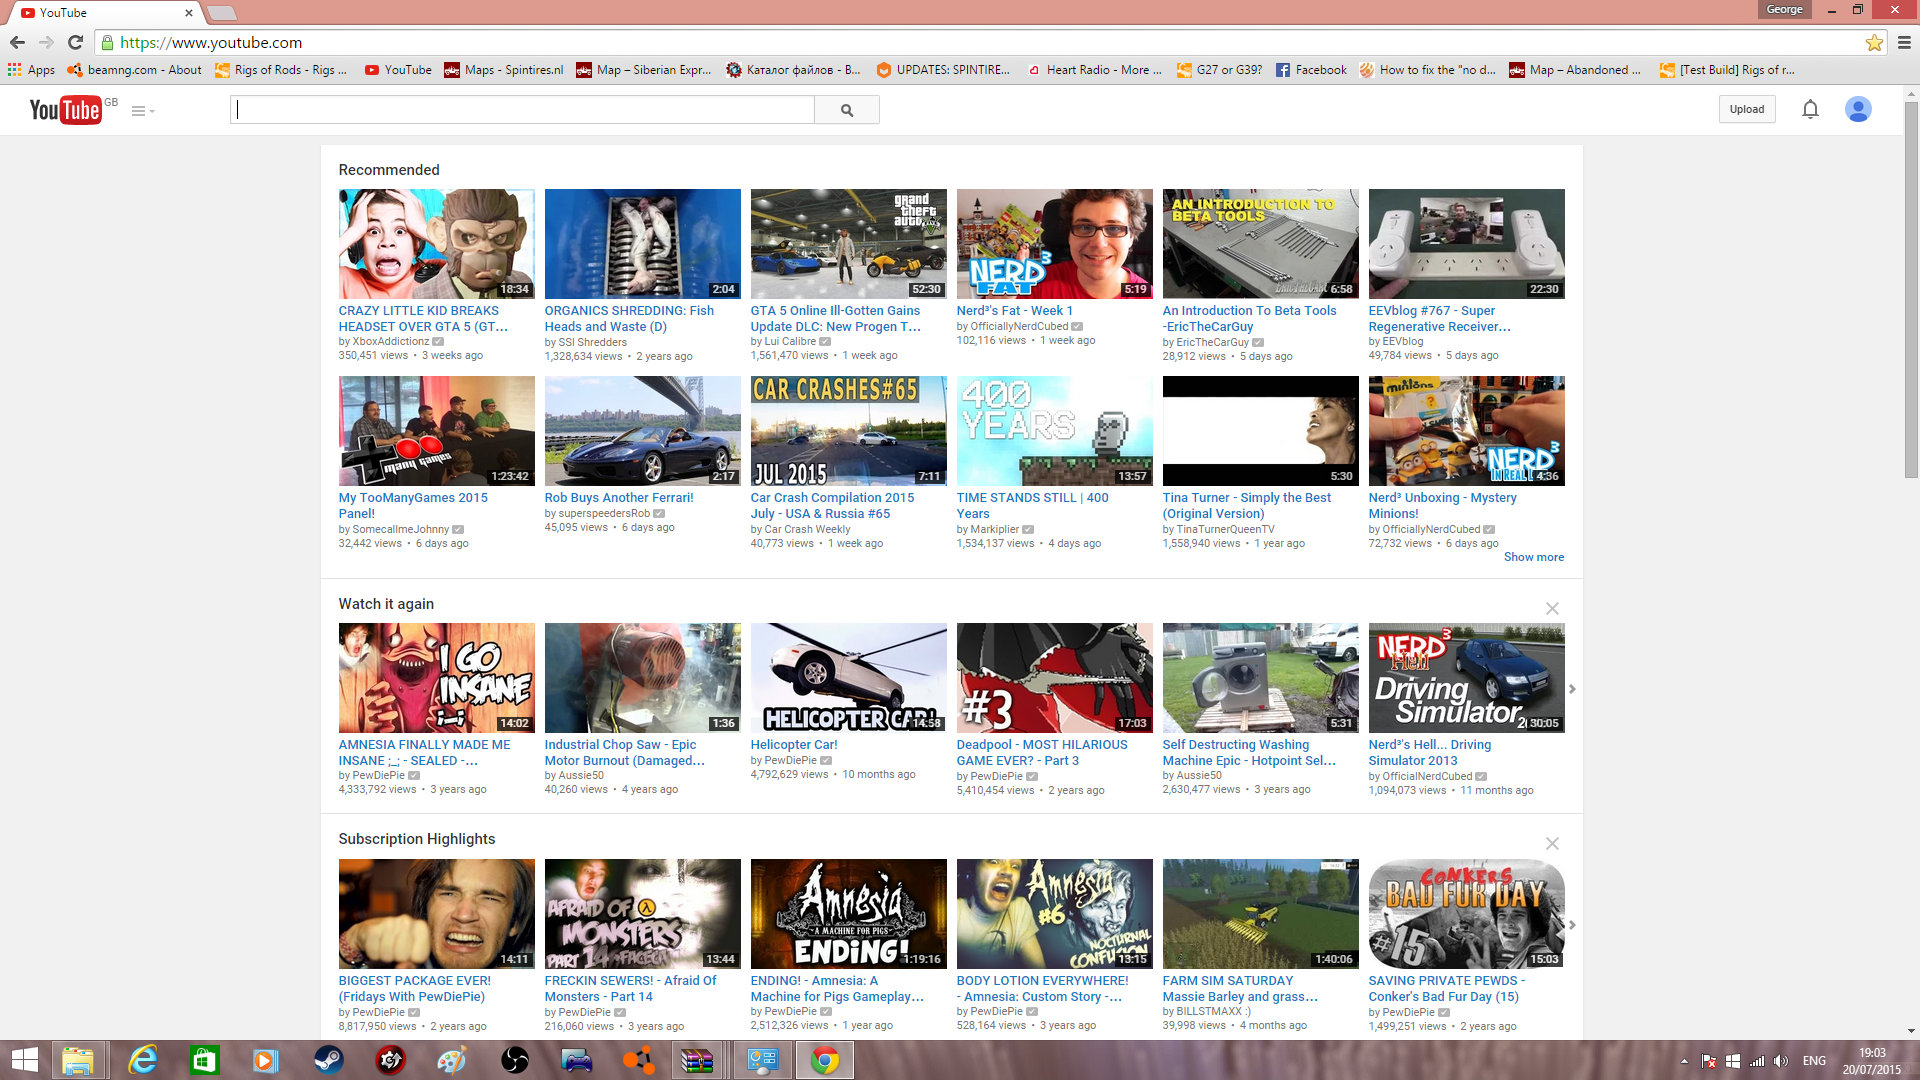This screenshot has height=1080, width=1920.
Task: Launch Internet Explorer from taskbar
Action: click(143, 1060)
